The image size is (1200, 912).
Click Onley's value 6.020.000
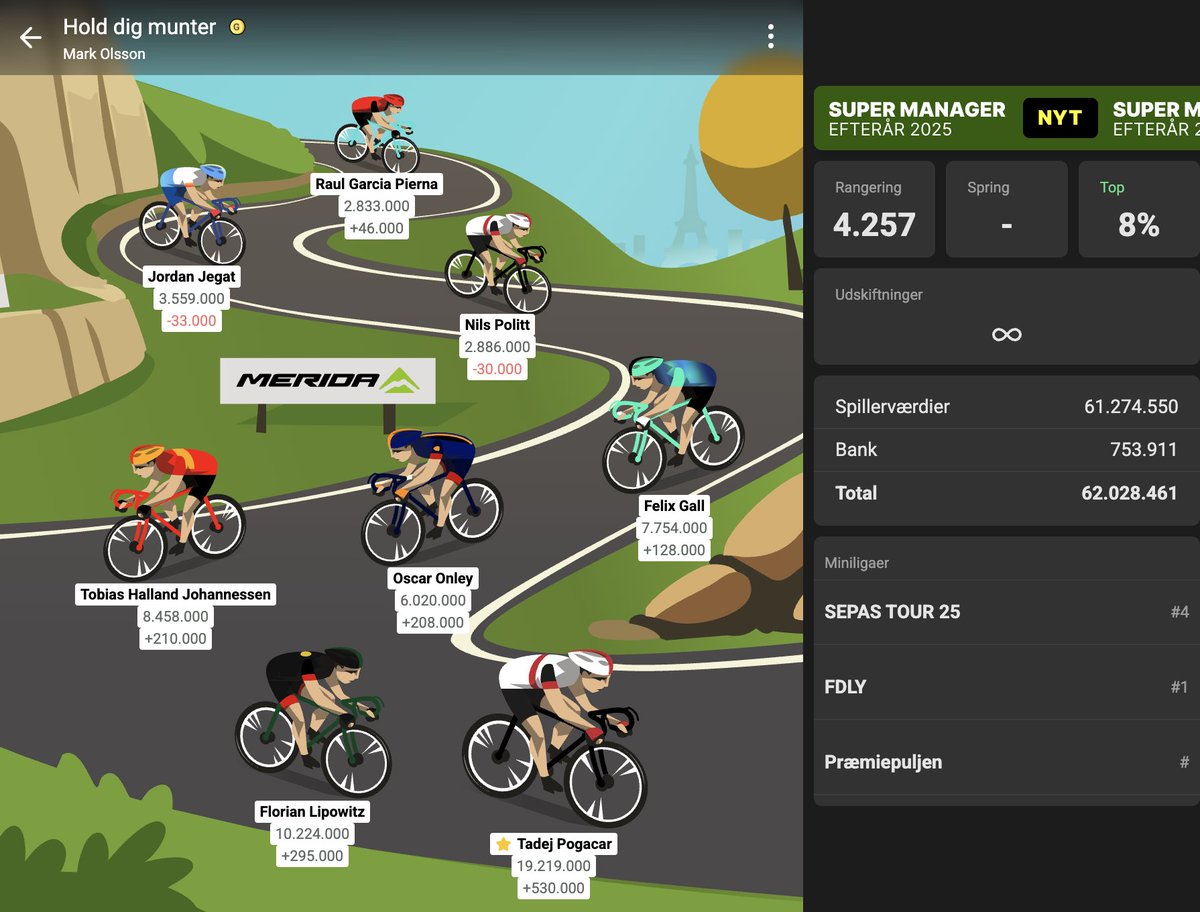click(x=433, y=600)
